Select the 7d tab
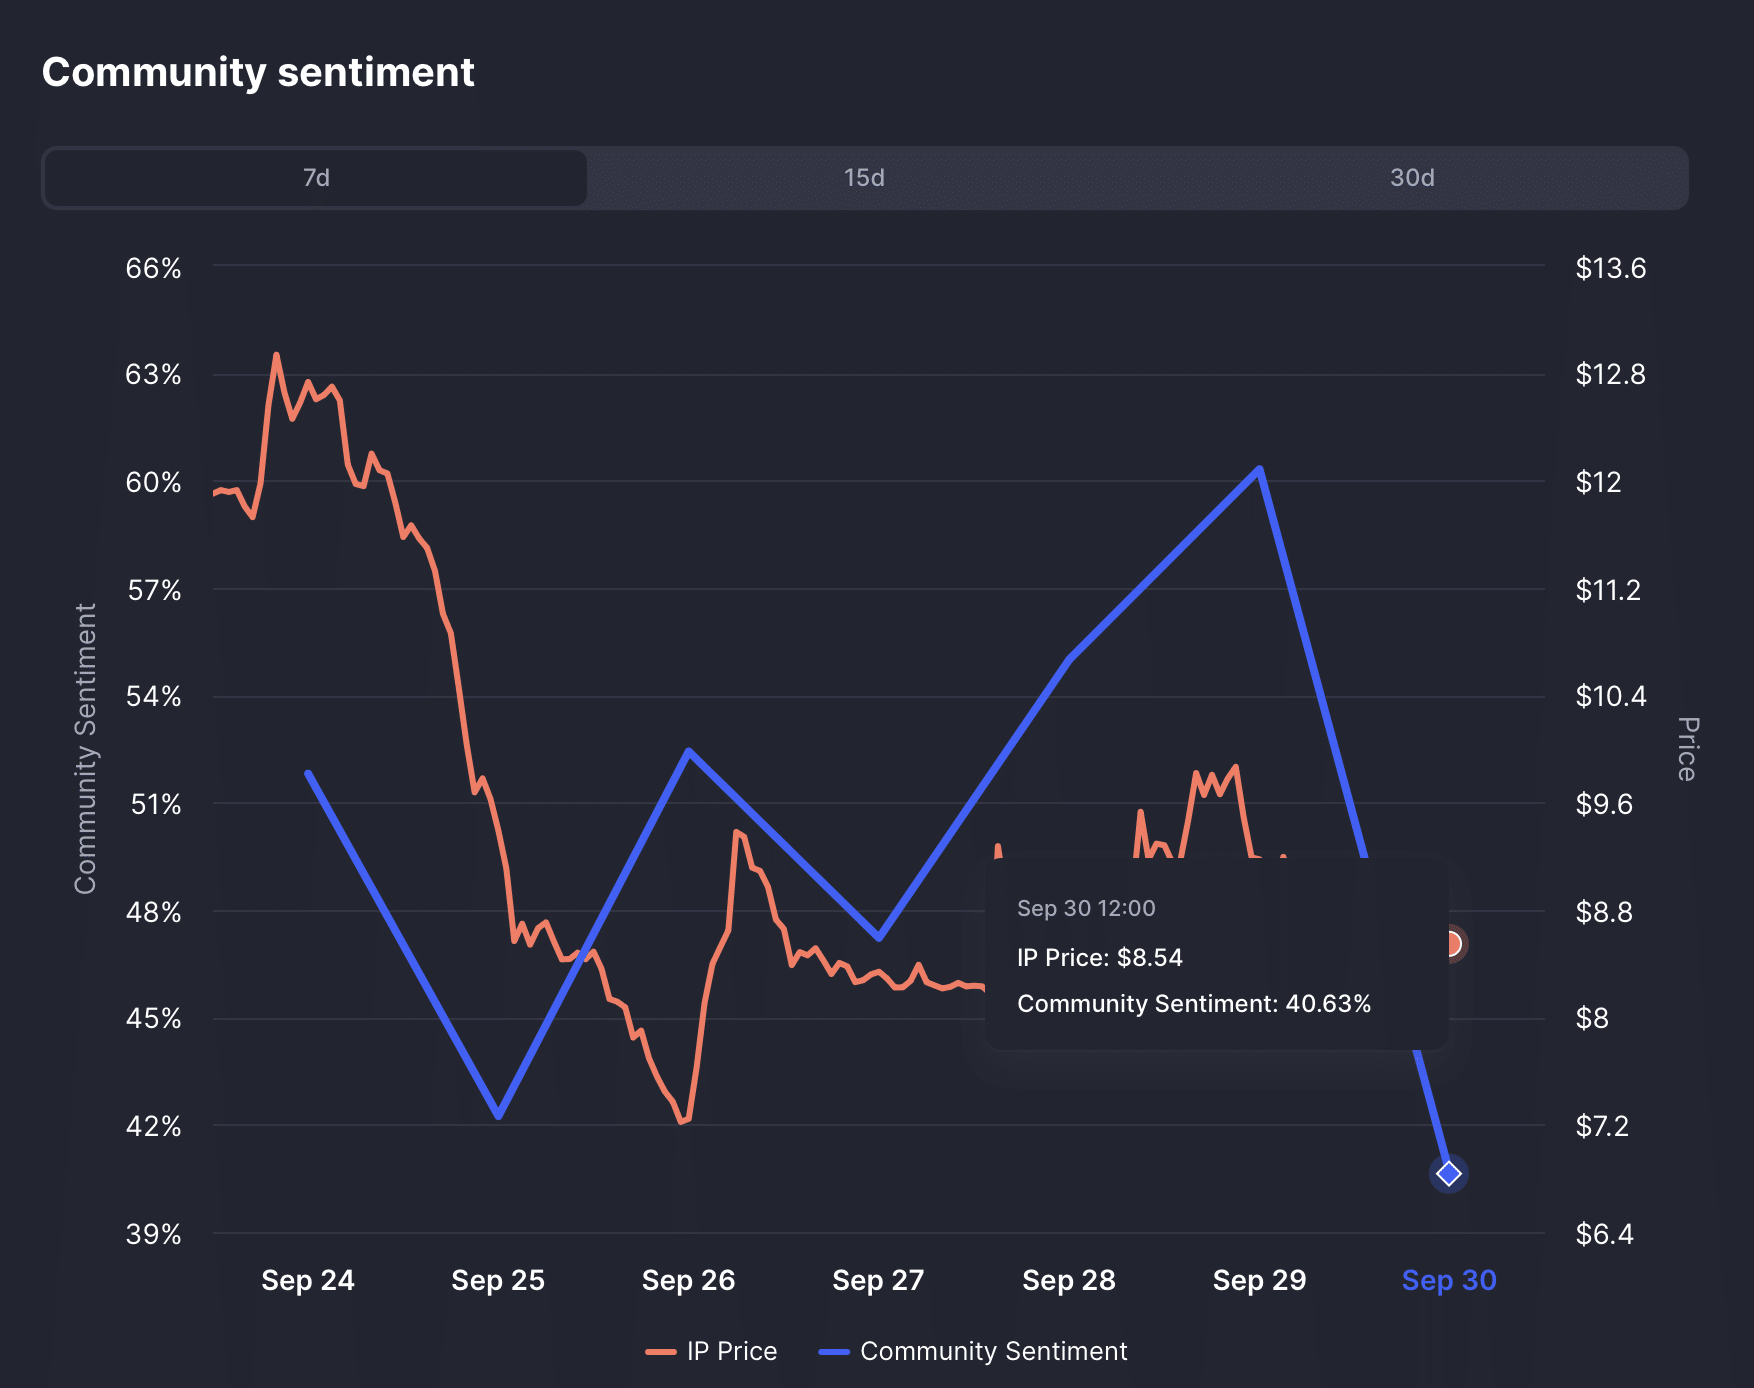The width and height of the screenshot is (1754, 1388). [x=314, y=178]
